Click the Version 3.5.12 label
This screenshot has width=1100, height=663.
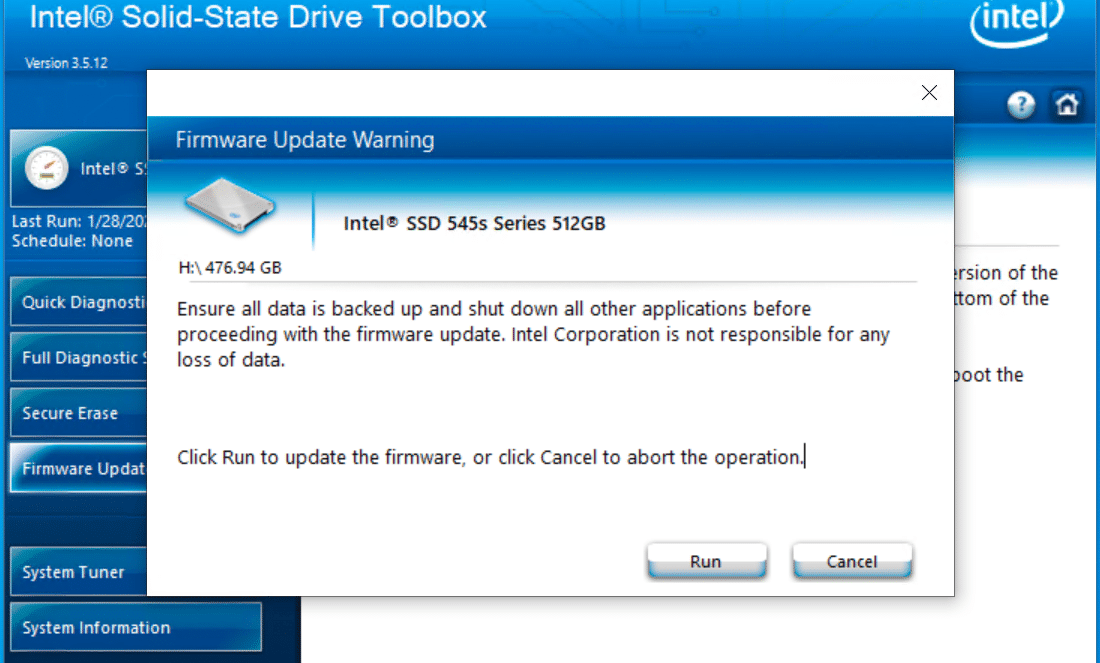(x=67, y=63)
